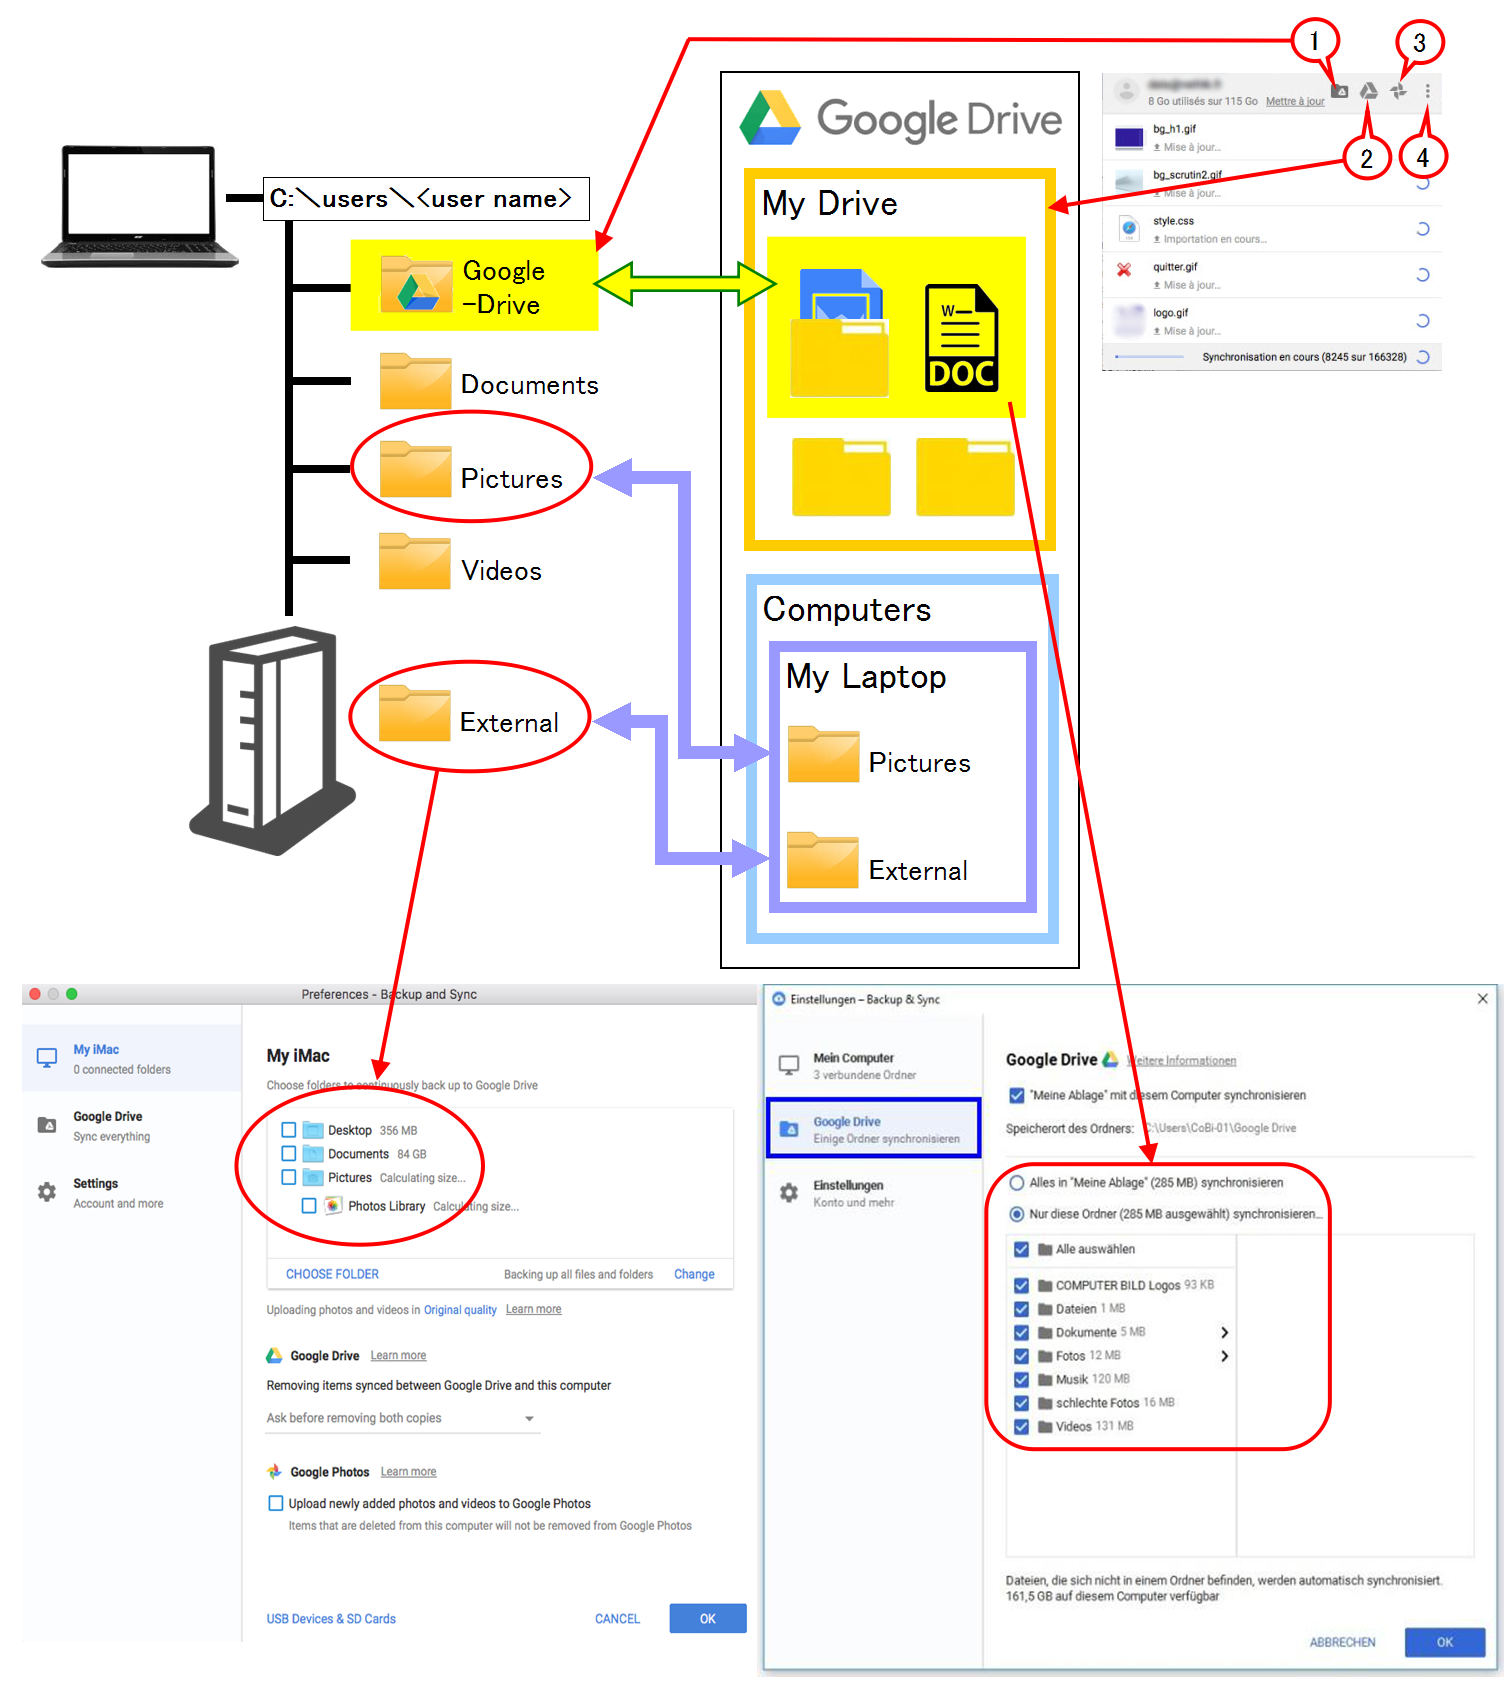
Task: Open Settings tab in Preferences sidebar
Action: (132, 1192)
